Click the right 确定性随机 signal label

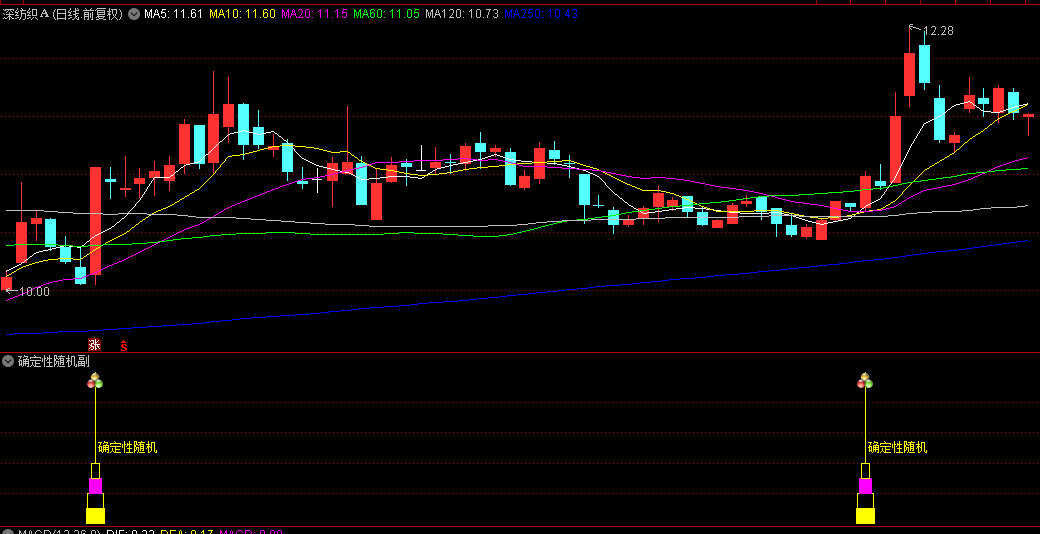(897, 448)
